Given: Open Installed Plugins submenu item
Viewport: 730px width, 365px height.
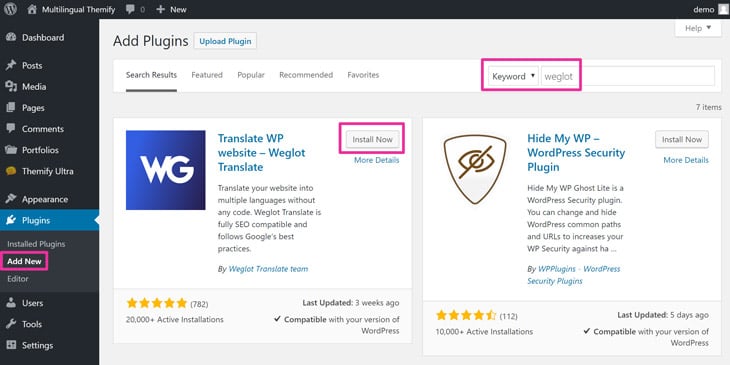Looking at the screenshot, I should coord(36,244).
